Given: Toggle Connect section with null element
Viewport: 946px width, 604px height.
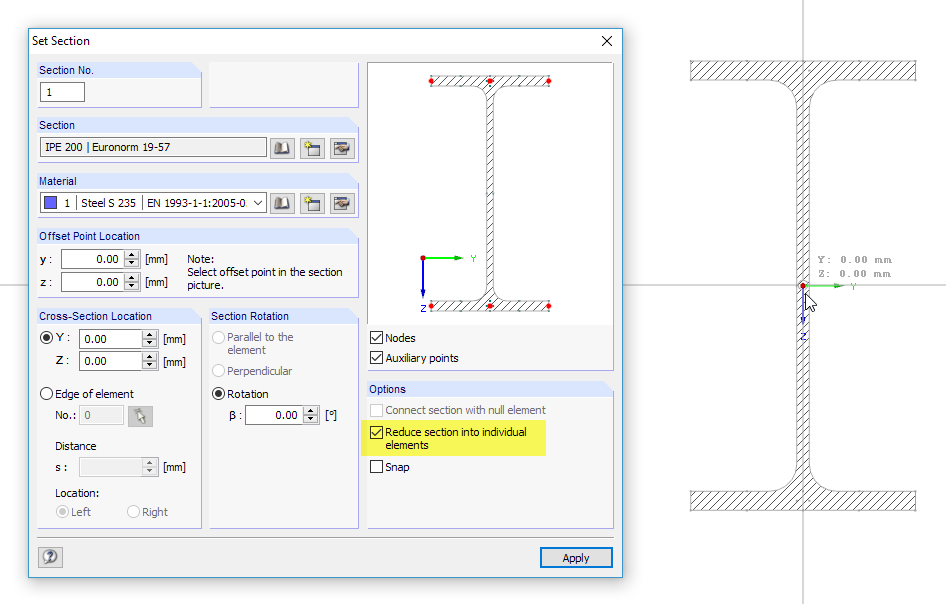Looking at the screenshot, I should point(376,410).
